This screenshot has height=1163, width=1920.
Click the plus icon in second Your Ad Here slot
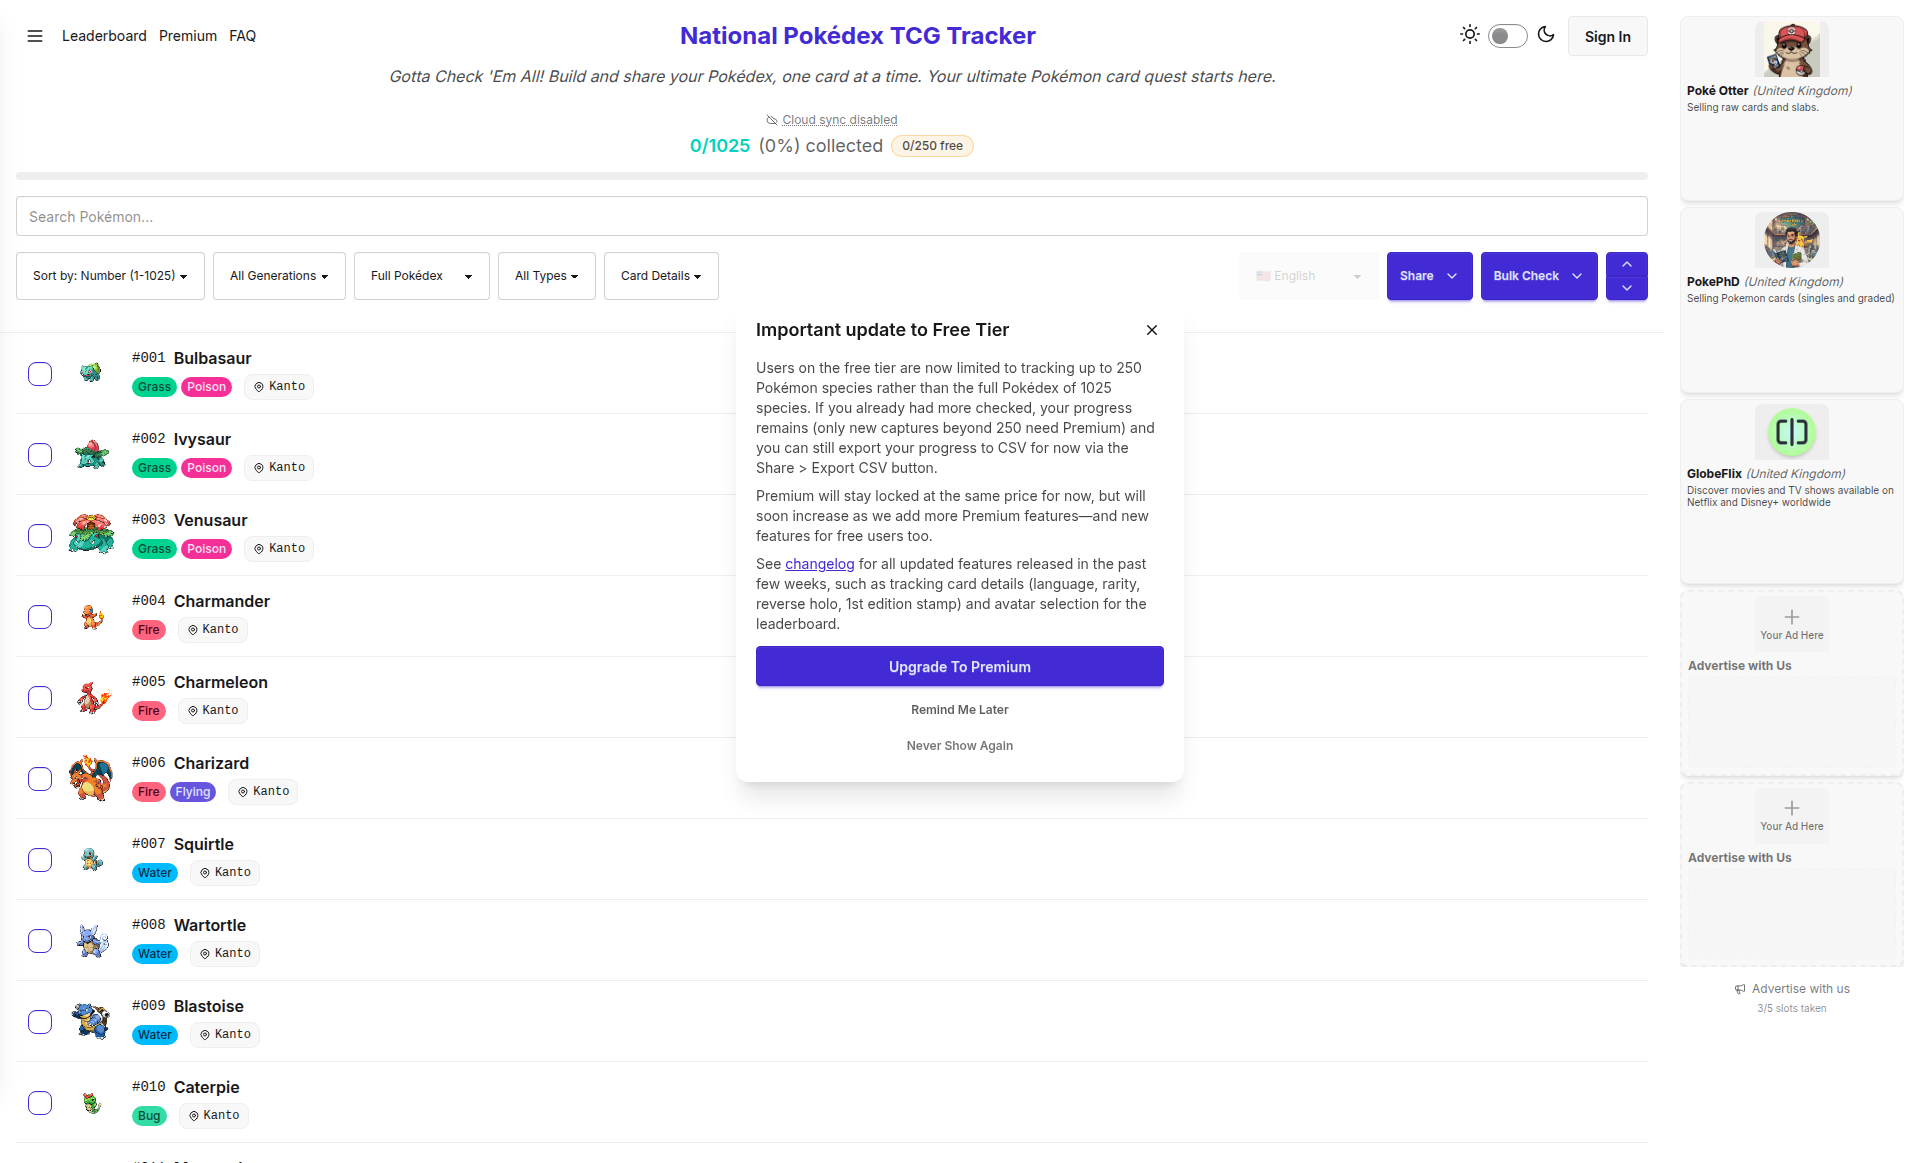1792,808
